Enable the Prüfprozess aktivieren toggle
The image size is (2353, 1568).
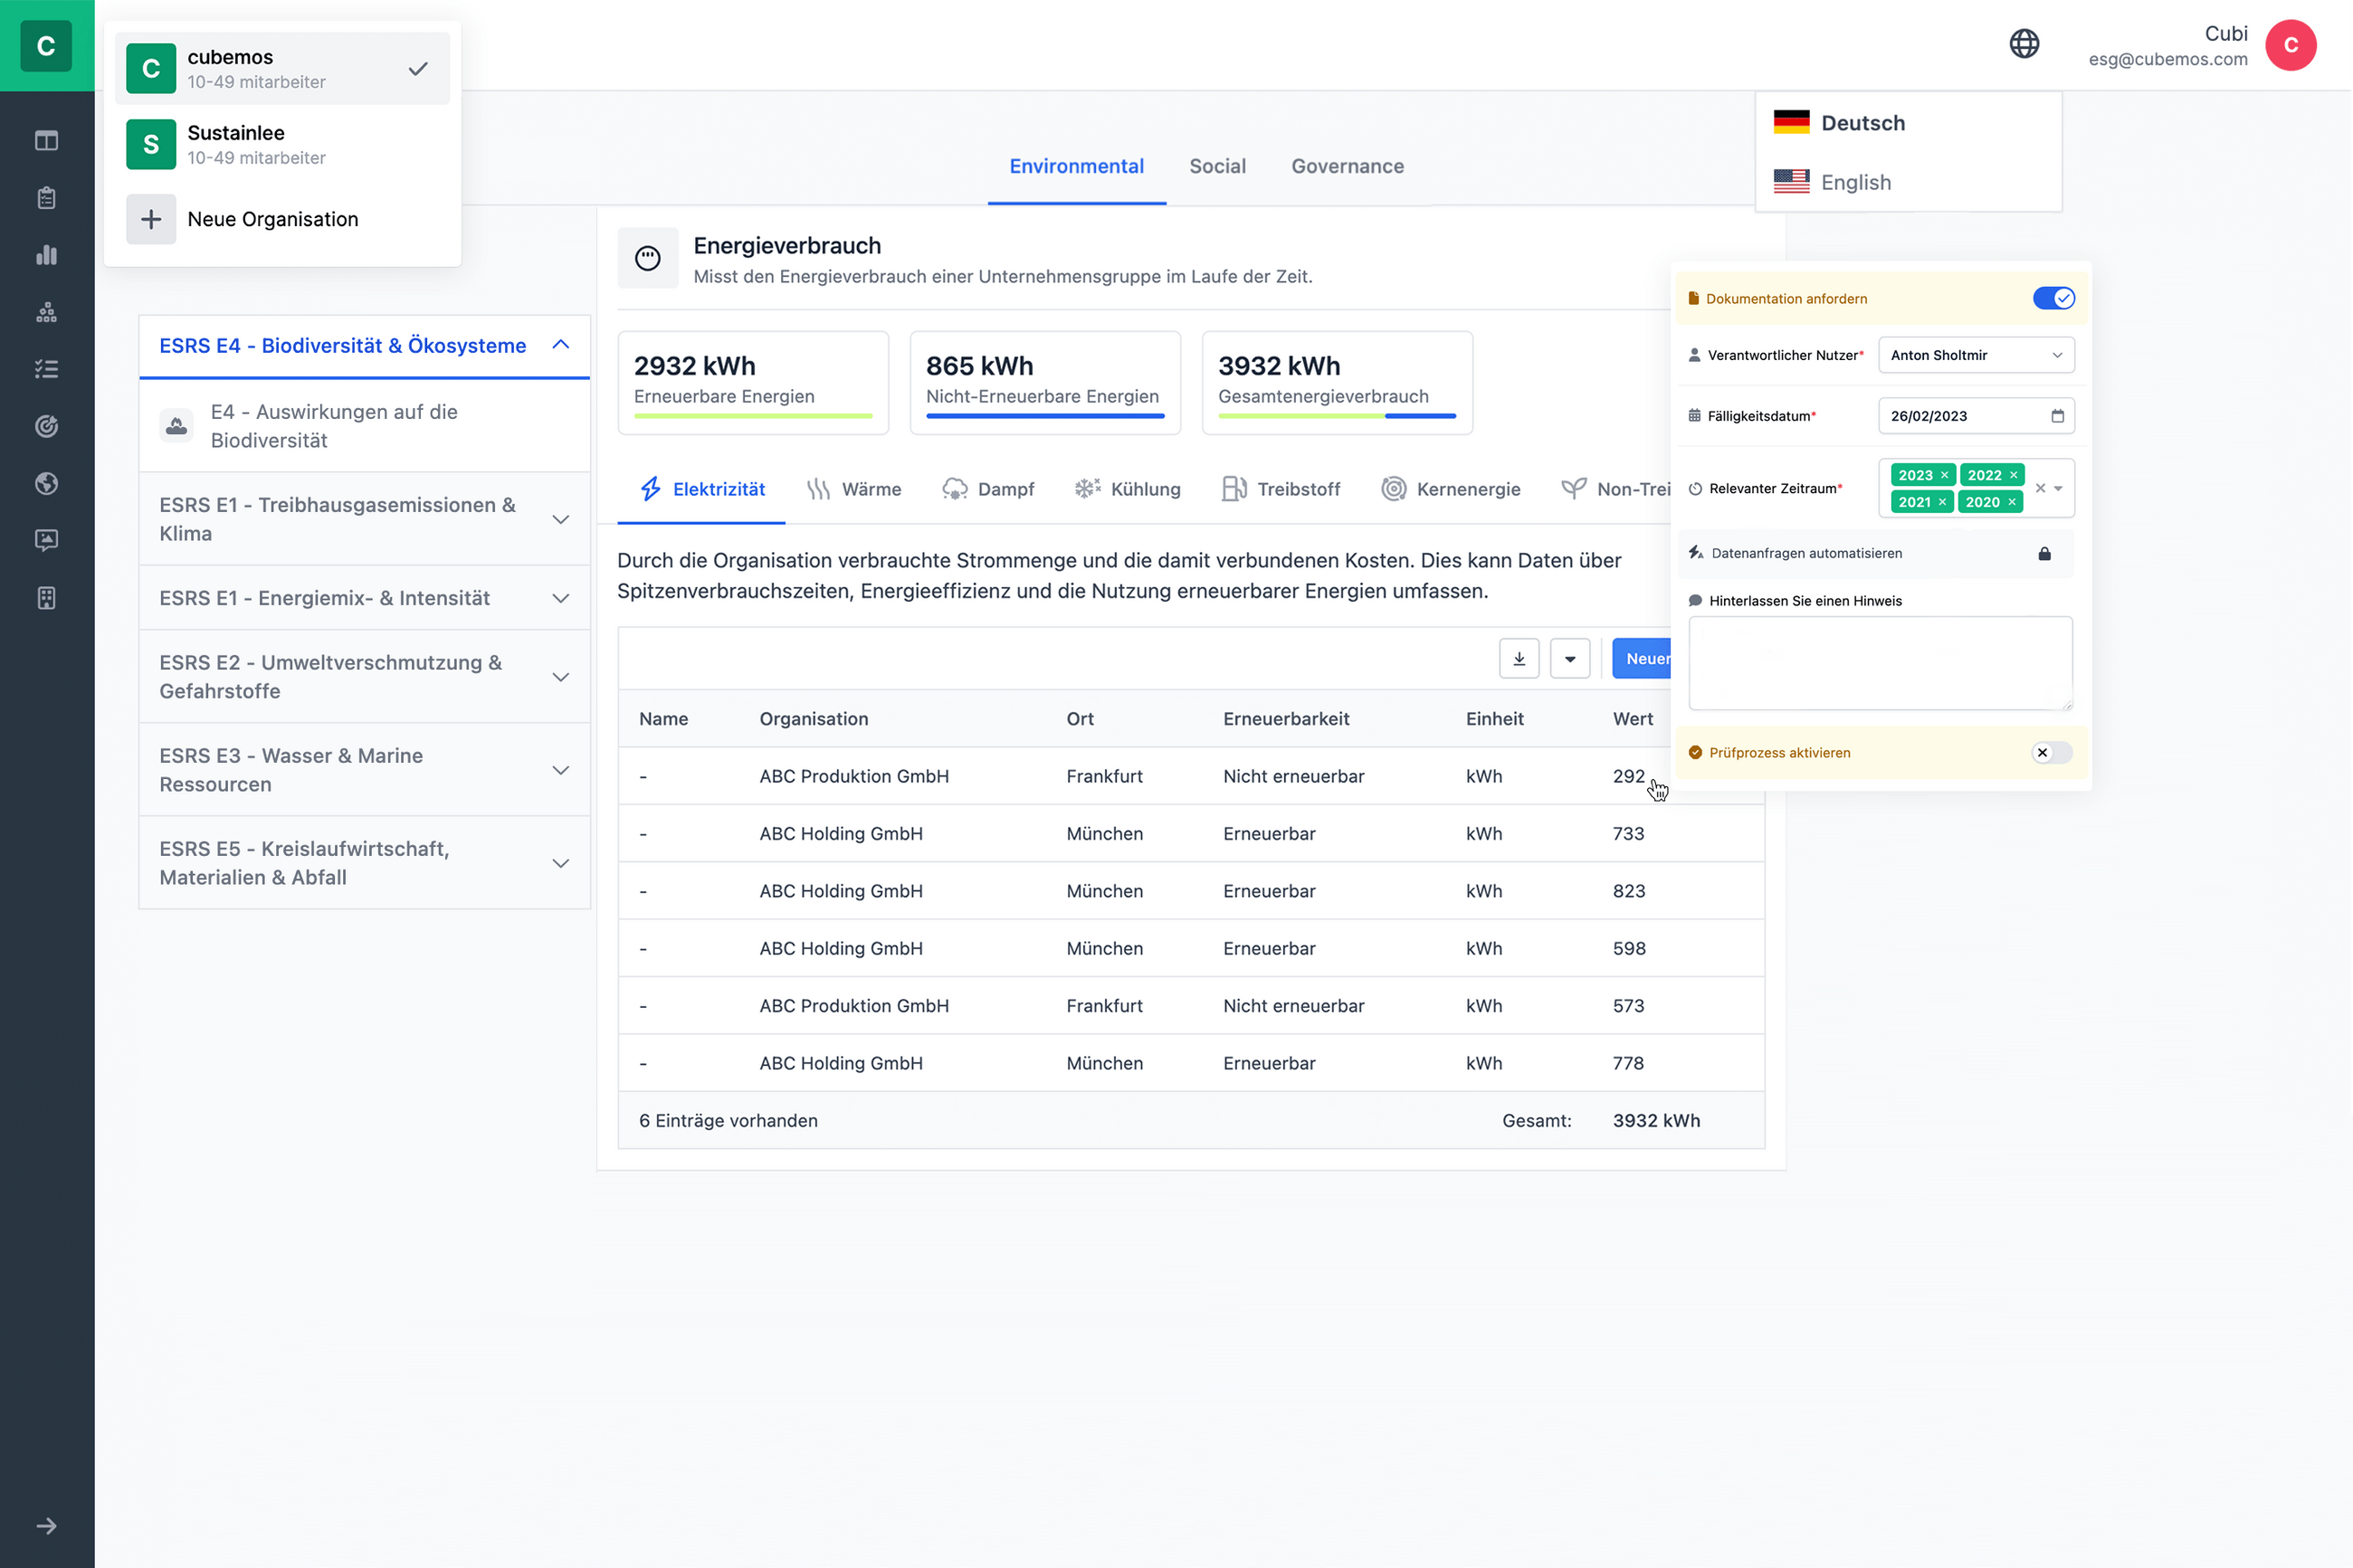tap(2050, 753)
